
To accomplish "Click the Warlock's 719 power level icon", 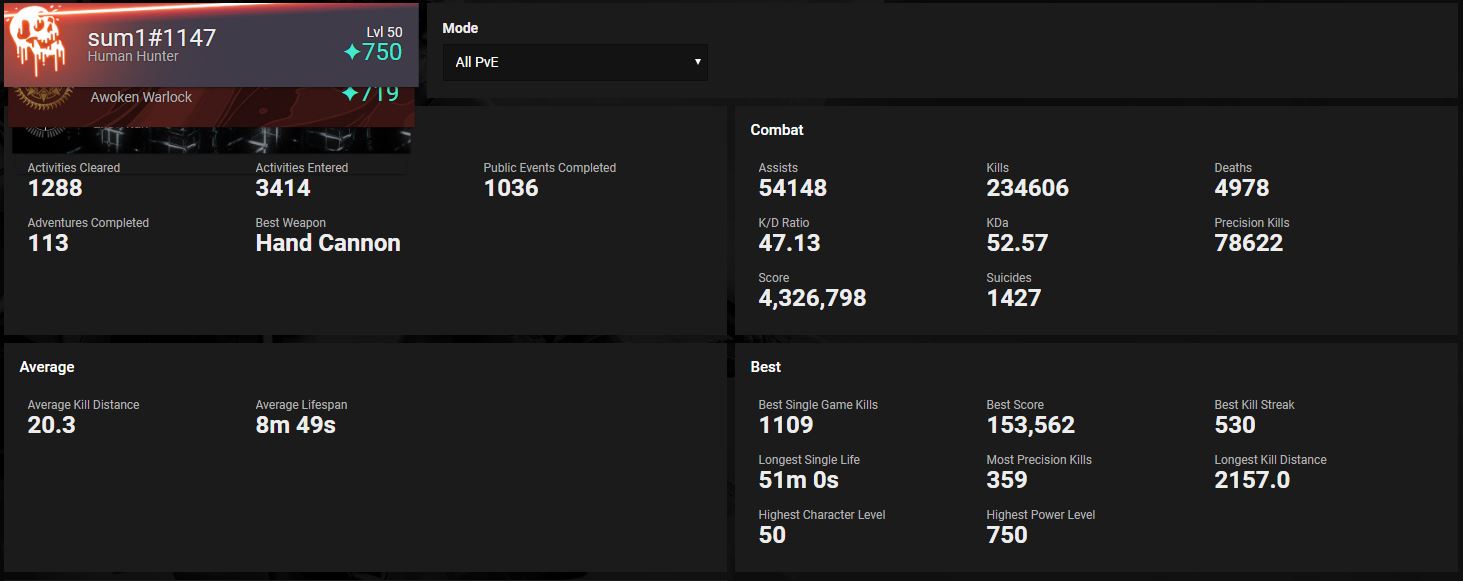I will [350, 95].
